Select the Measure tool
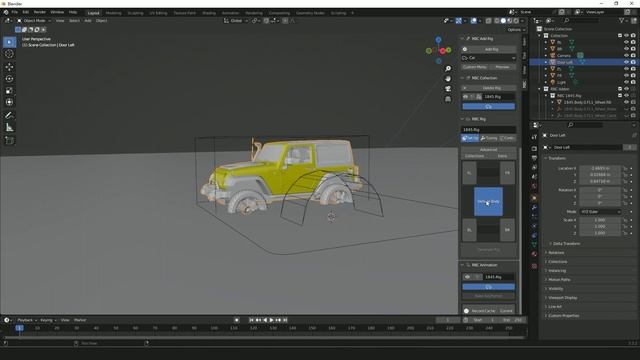The height and width of the screenshot is (360, 640). tap(9, 128)
